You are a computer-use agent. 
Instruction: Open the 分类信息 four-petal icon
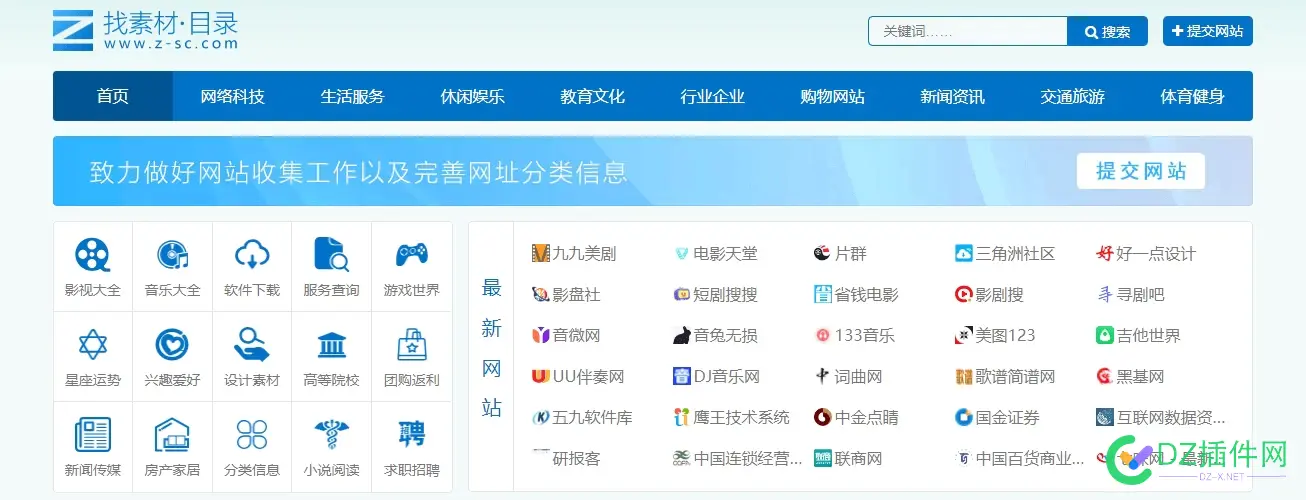[252, 435]
